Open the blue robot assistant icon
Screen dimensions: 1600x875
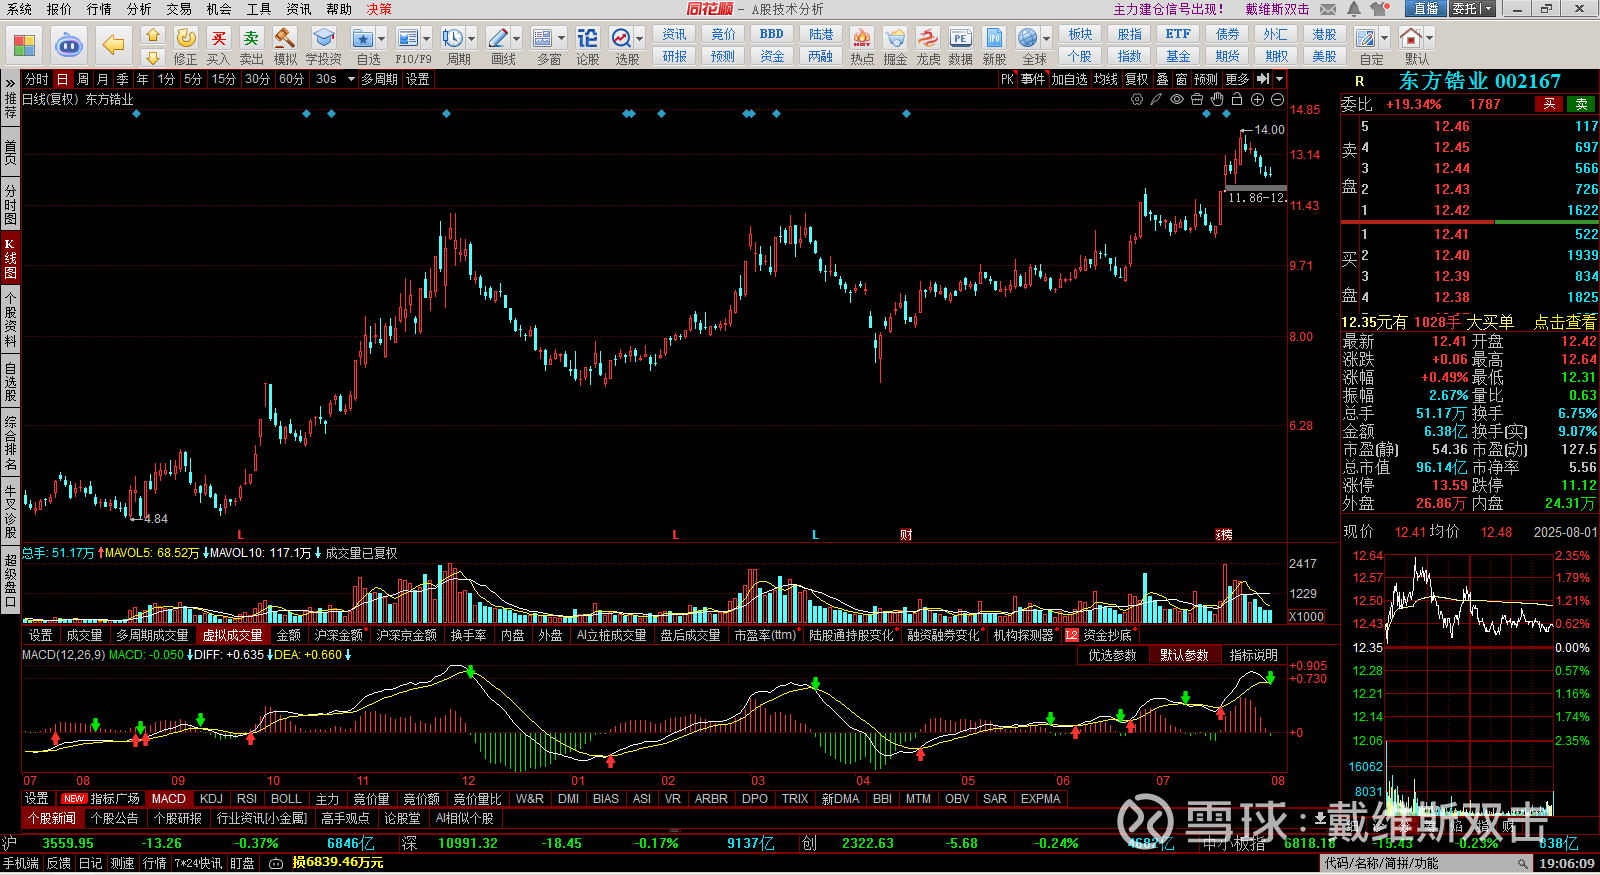(x=69, y=45)
